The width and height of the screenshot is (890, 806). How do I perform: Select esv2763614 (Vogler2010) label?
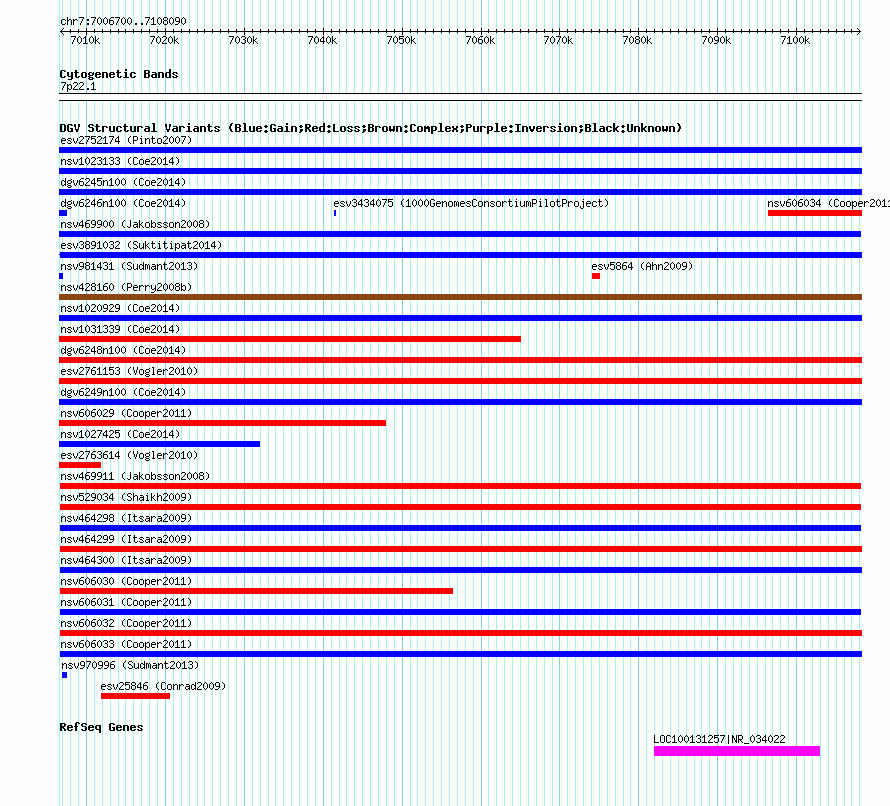point(129,455)
